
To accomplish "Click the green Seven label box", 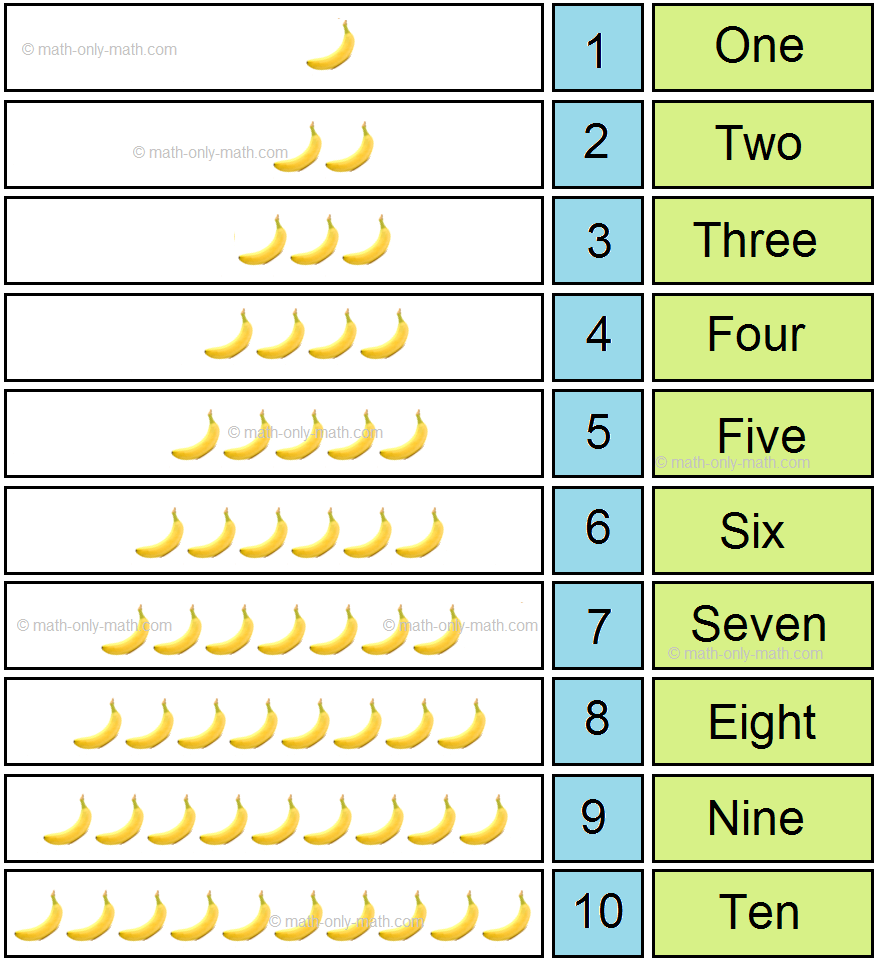I will click(x=762, y=625).
